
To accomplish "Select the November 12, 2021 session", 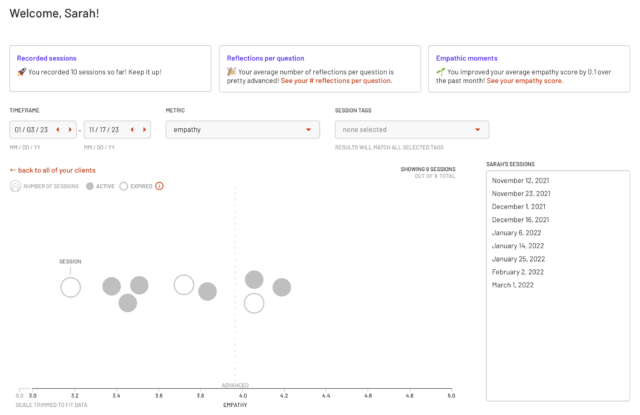I will point(522,180).
